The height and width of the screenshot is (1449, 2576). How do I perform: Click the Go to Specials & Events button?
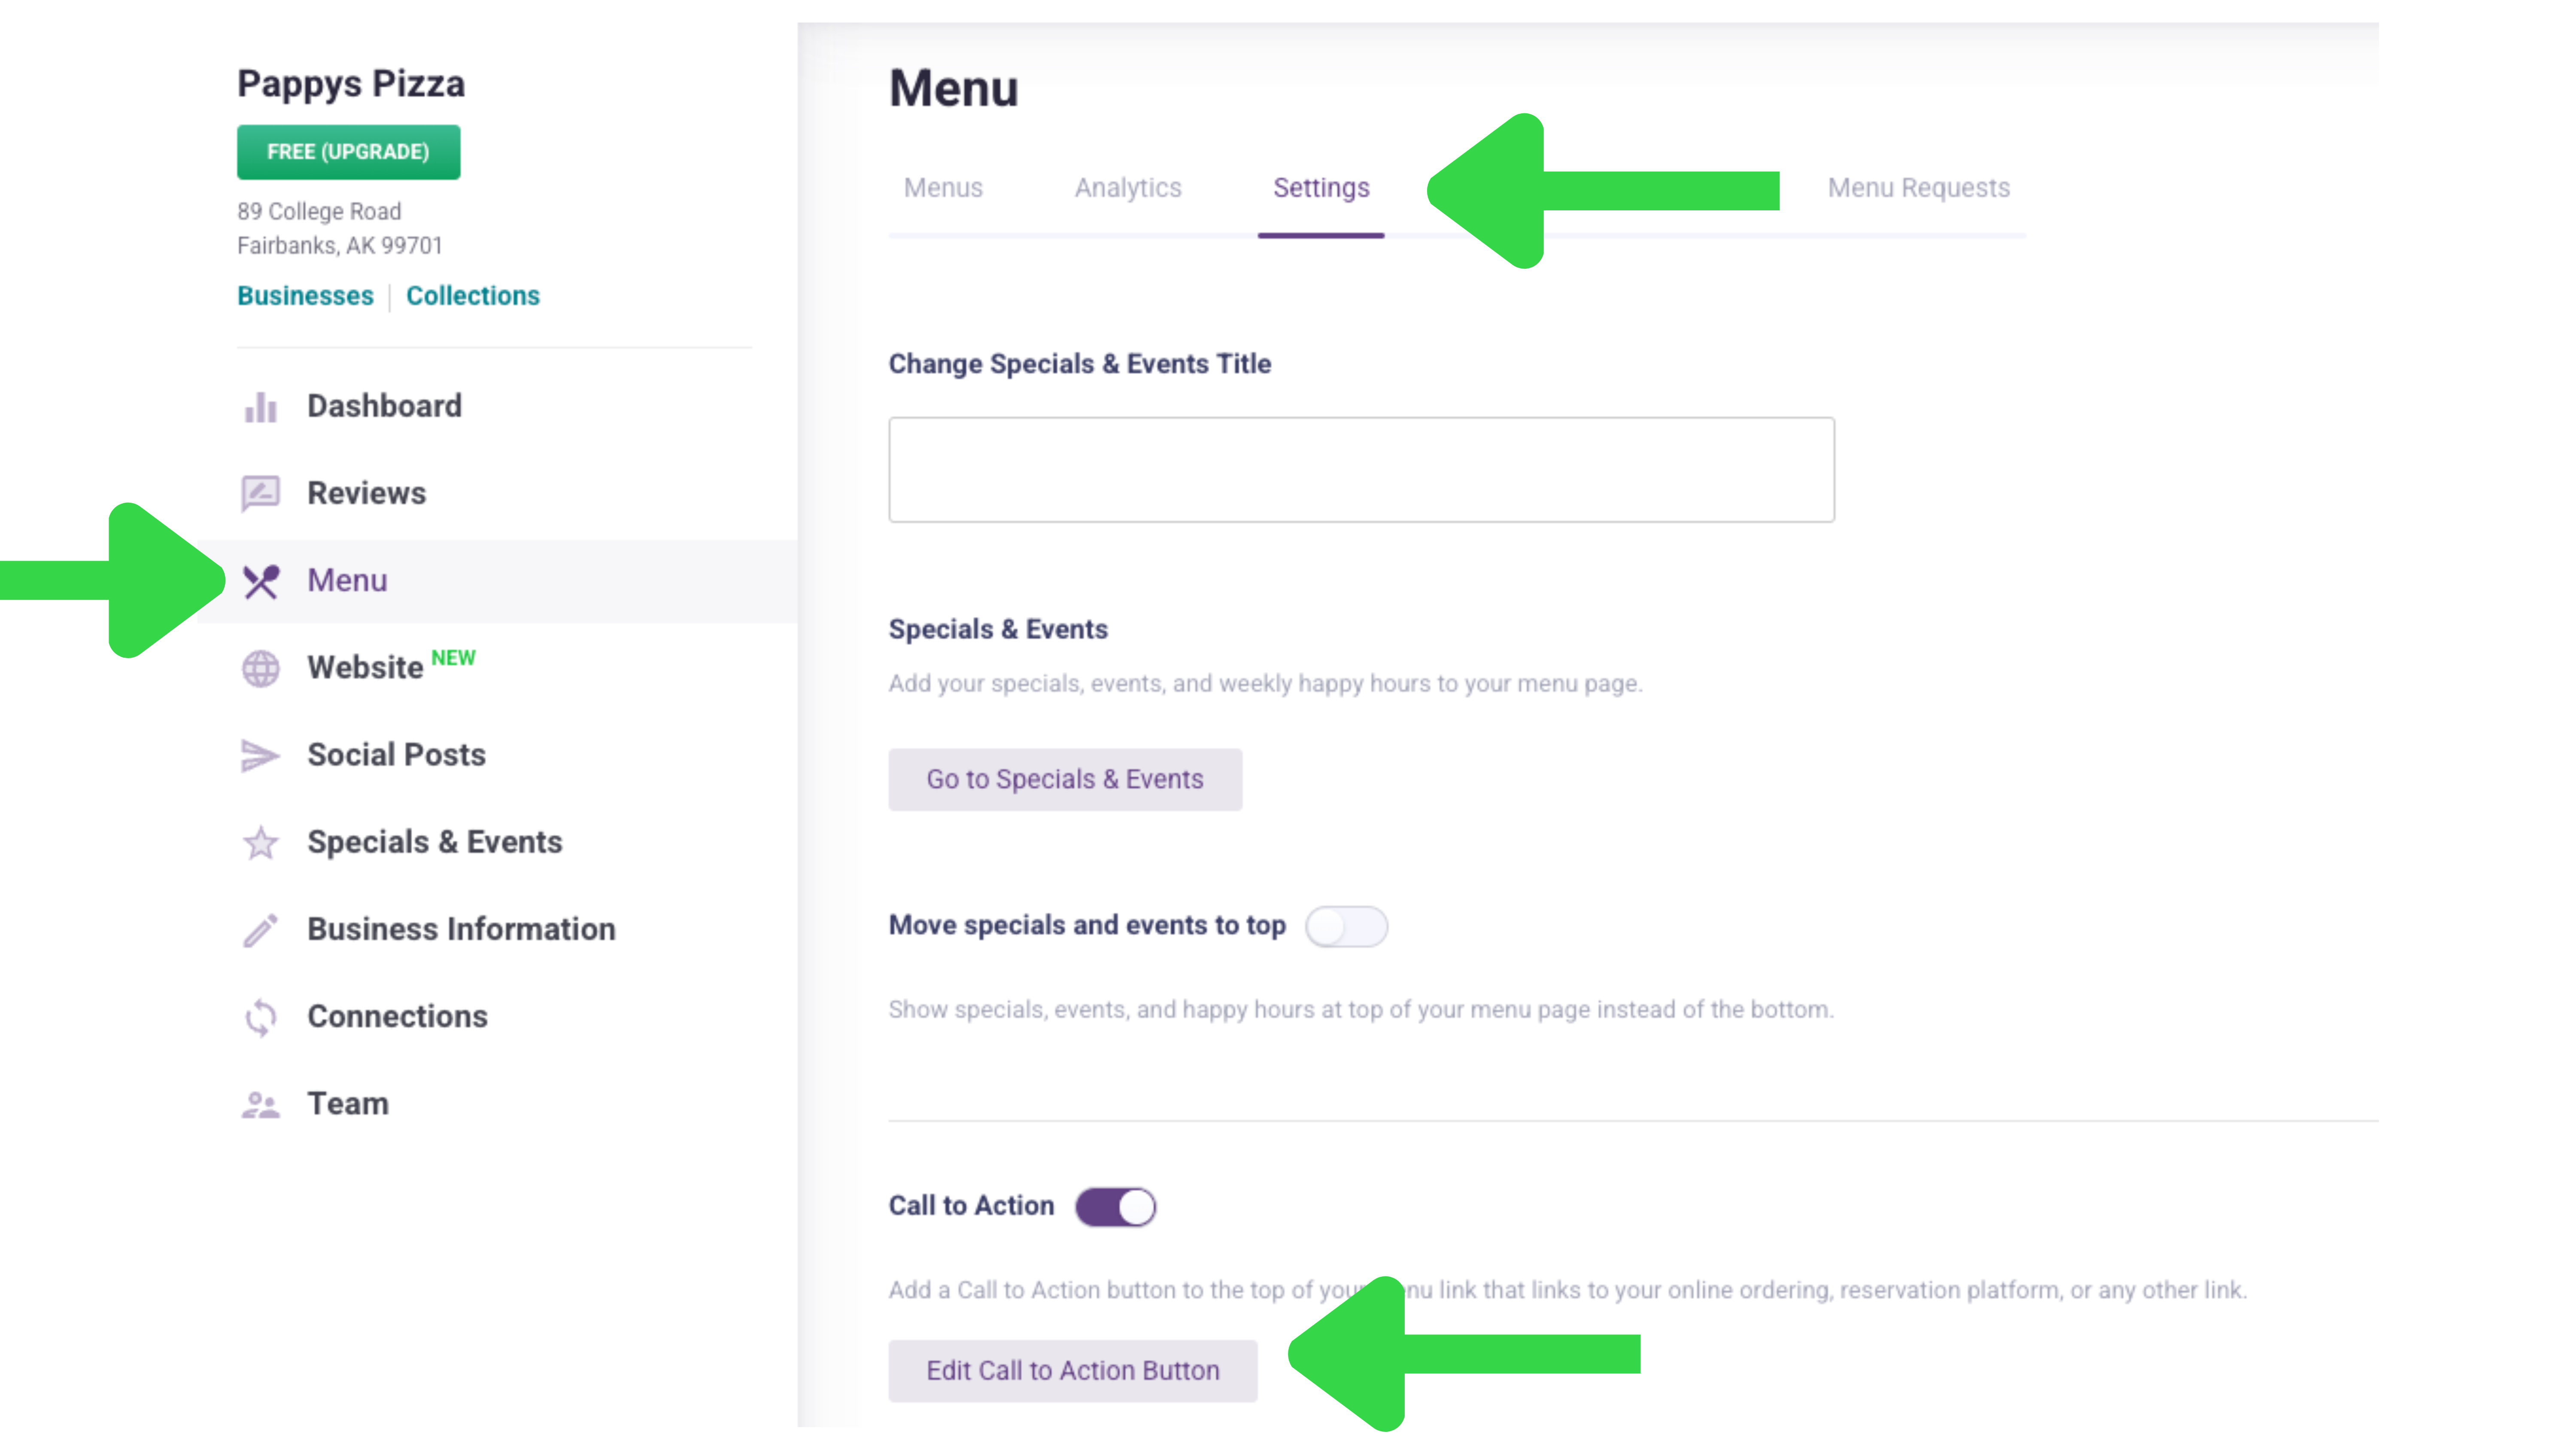pos(1065,779)
